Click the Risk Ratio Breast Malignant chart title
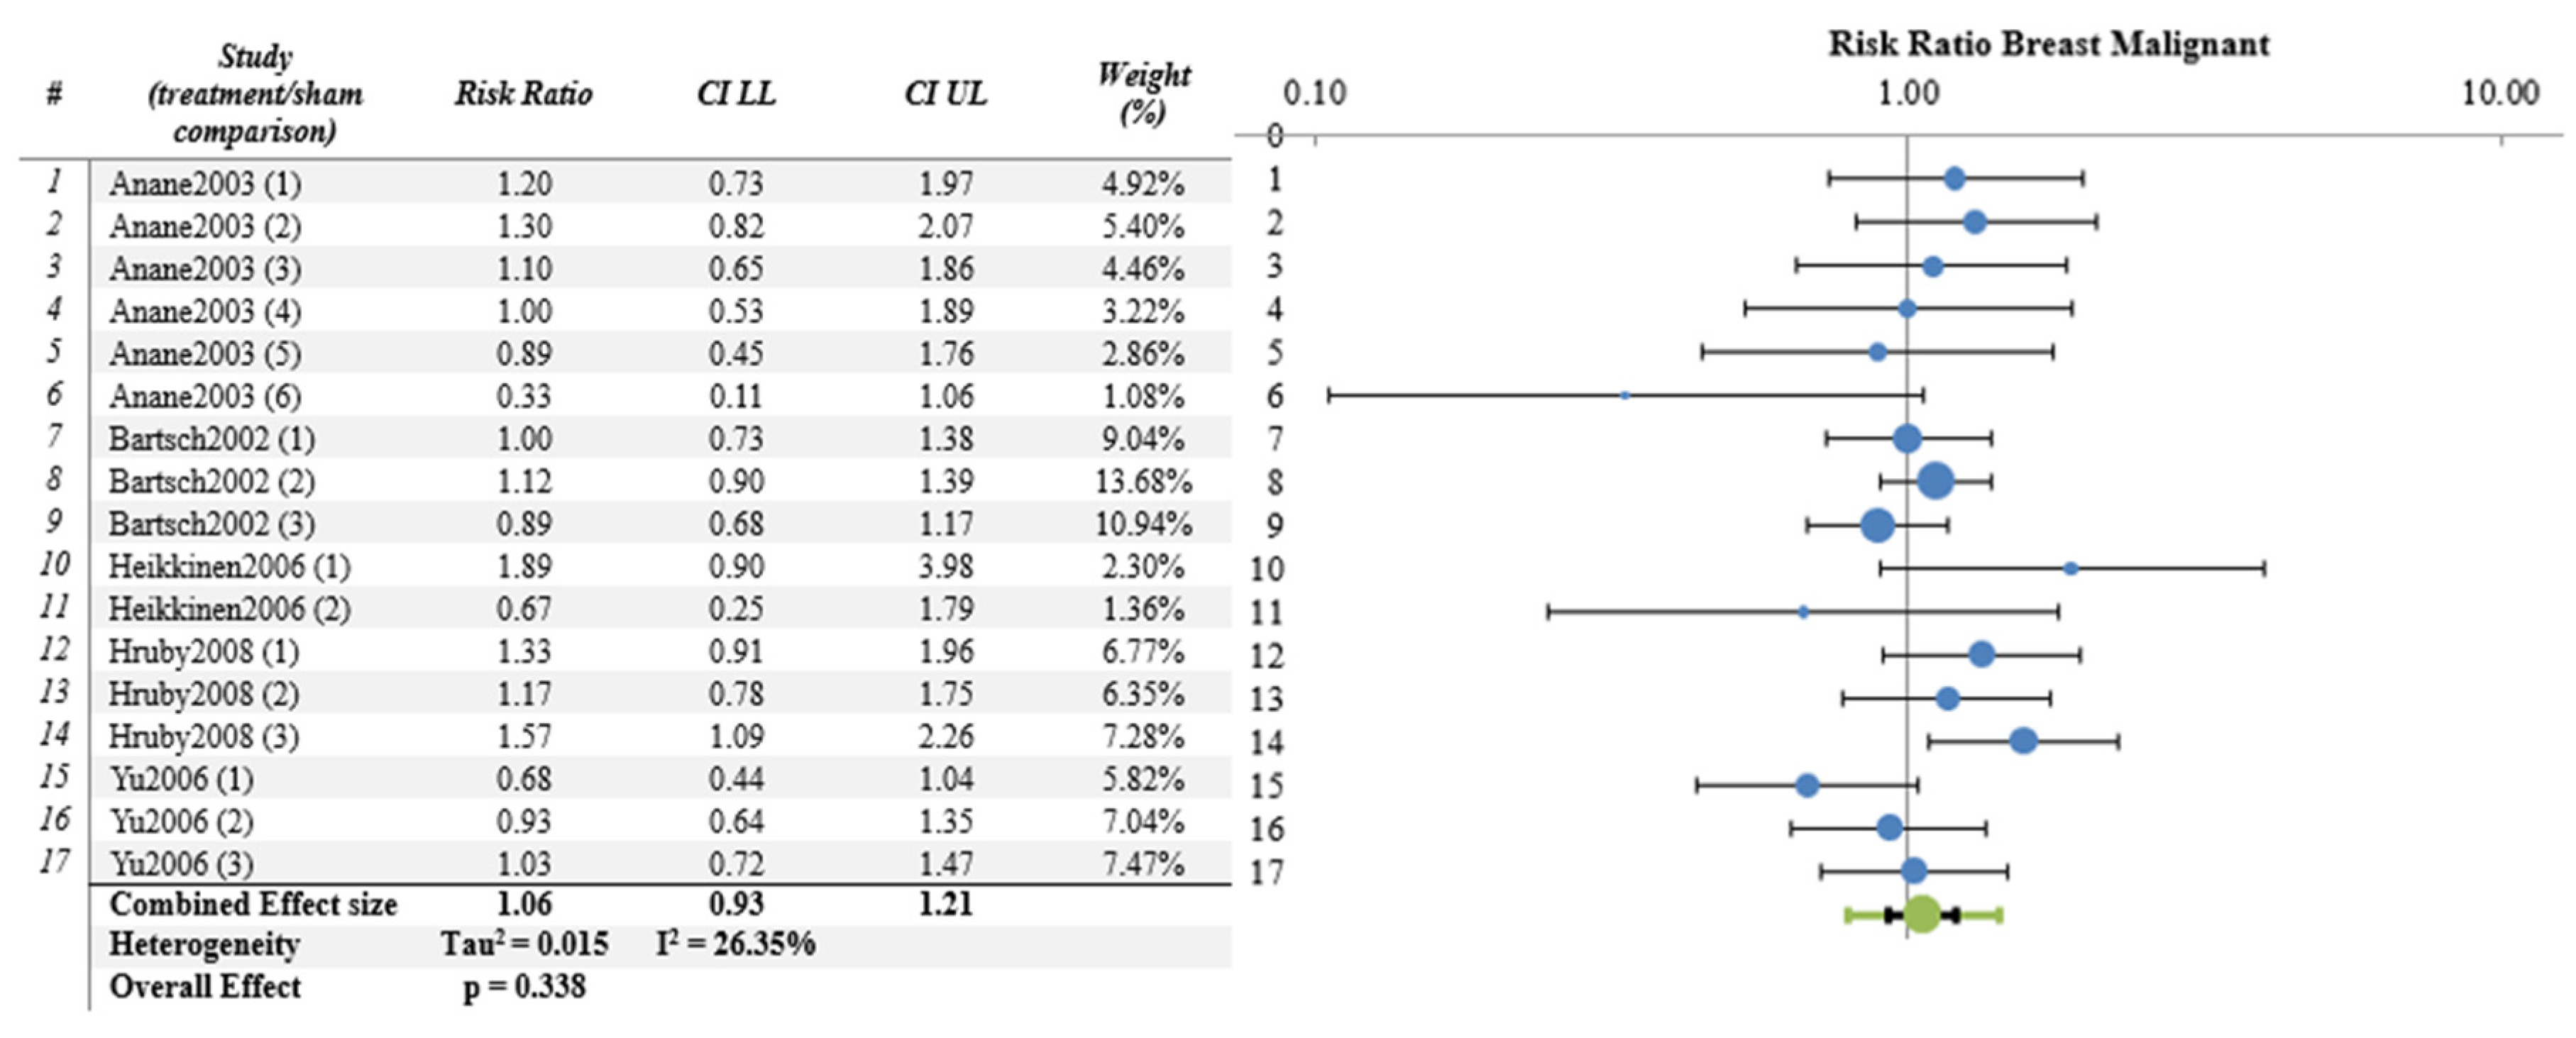 coord(2048,44)
